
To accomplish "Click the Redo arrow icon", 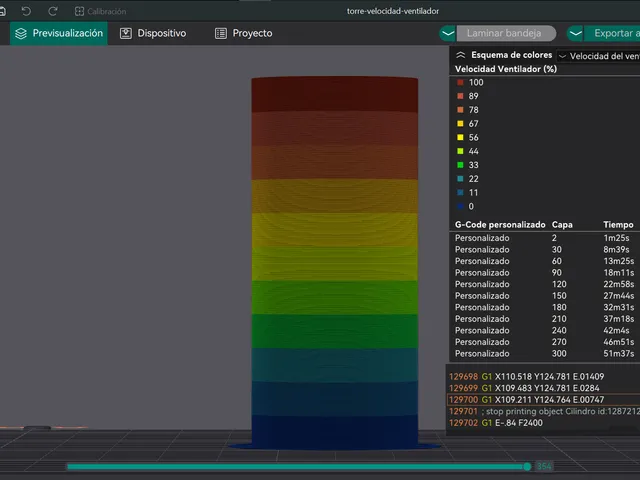I will pos(53,11).
